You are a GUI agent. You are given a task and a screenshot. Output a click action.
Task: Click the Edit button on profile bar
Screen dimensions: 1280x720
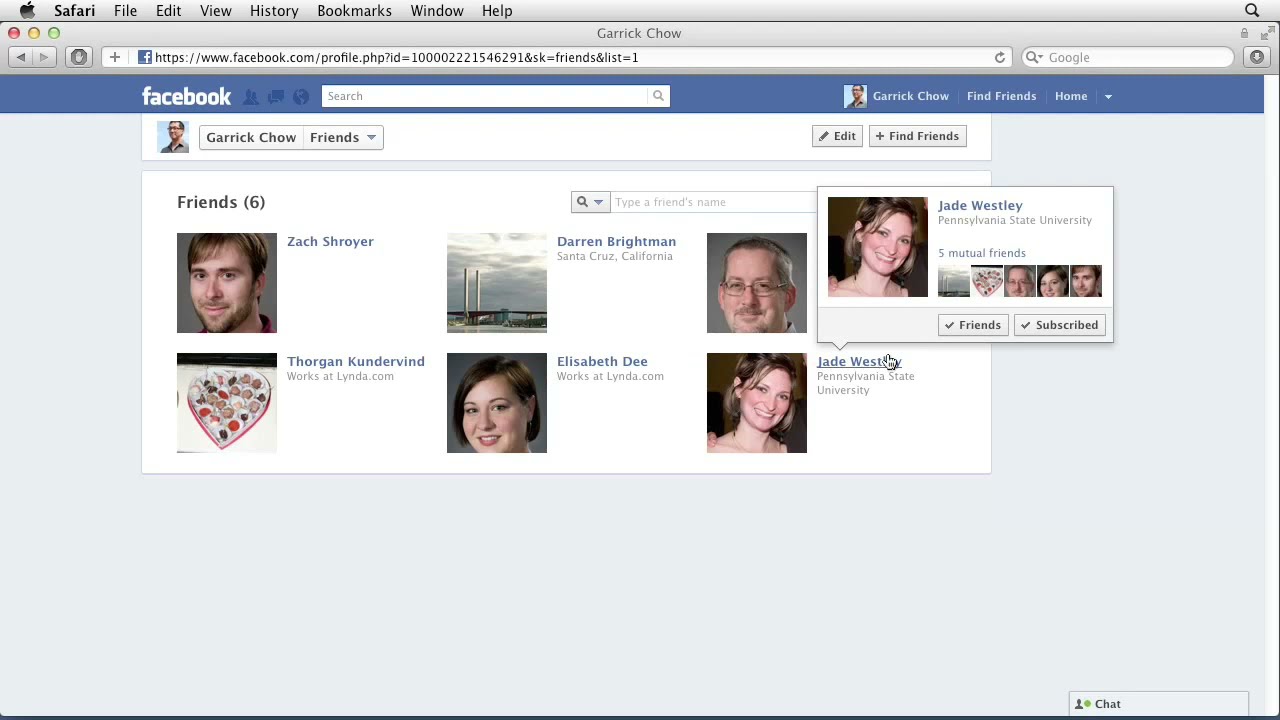837,136
